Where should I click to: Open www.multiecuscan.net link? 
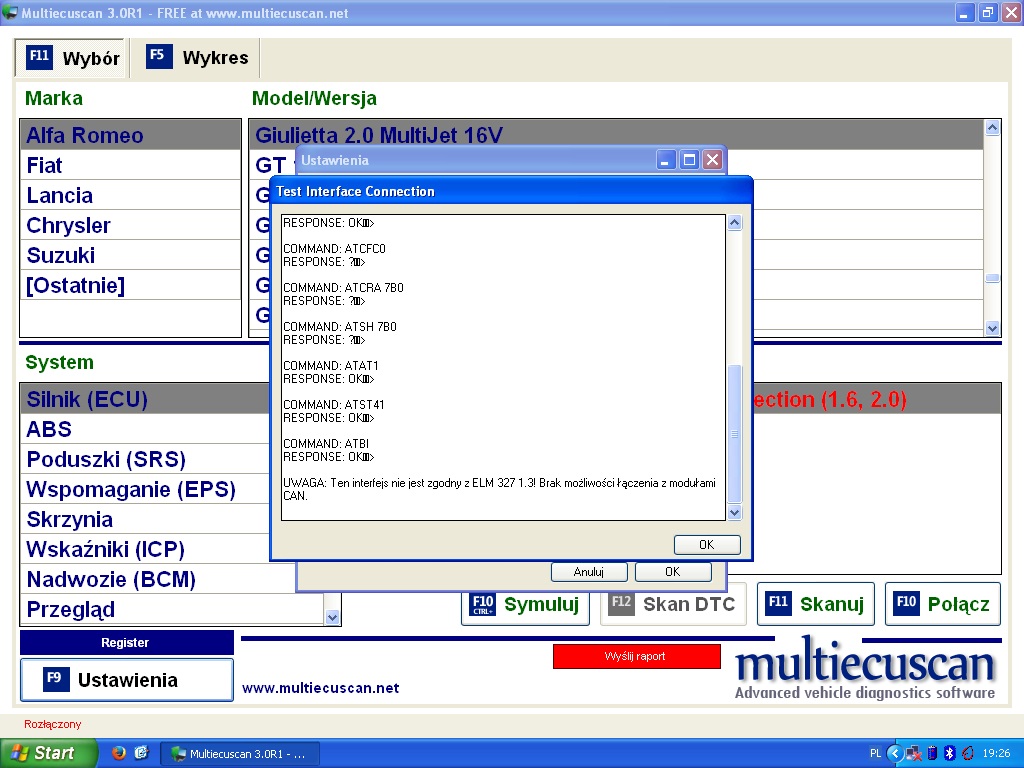(x=321, y=688)
